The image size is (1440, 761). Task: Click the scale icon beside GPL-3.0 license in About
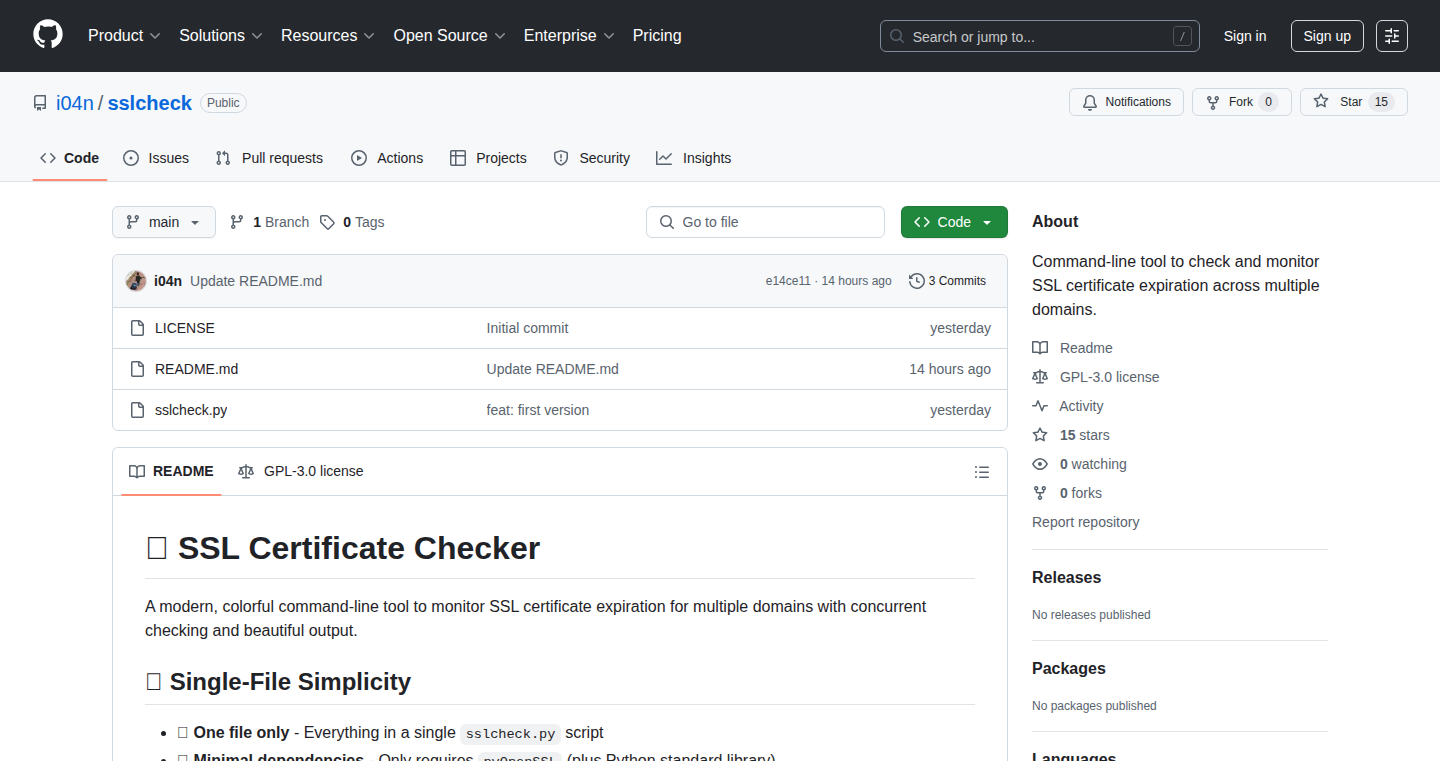pyautogui.click(x=1040, y=377)
